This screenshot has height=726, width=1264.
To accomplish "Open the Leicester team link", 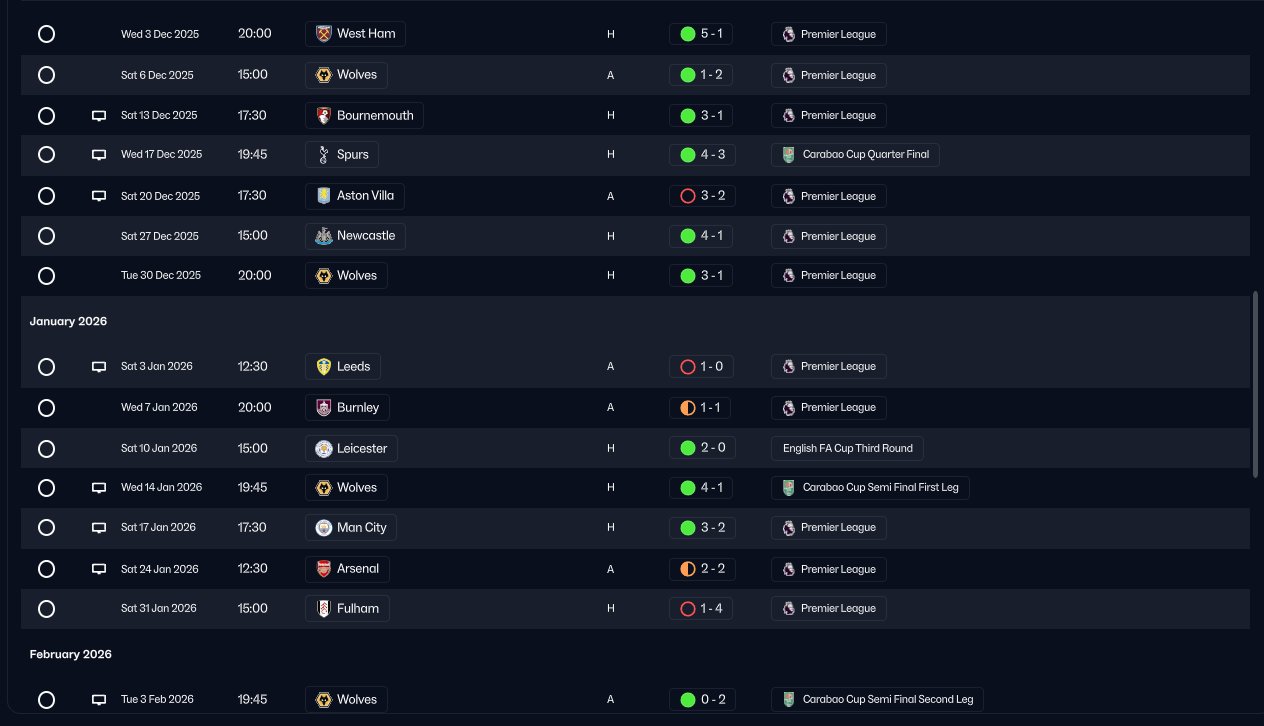I will [x=351, y=448].
